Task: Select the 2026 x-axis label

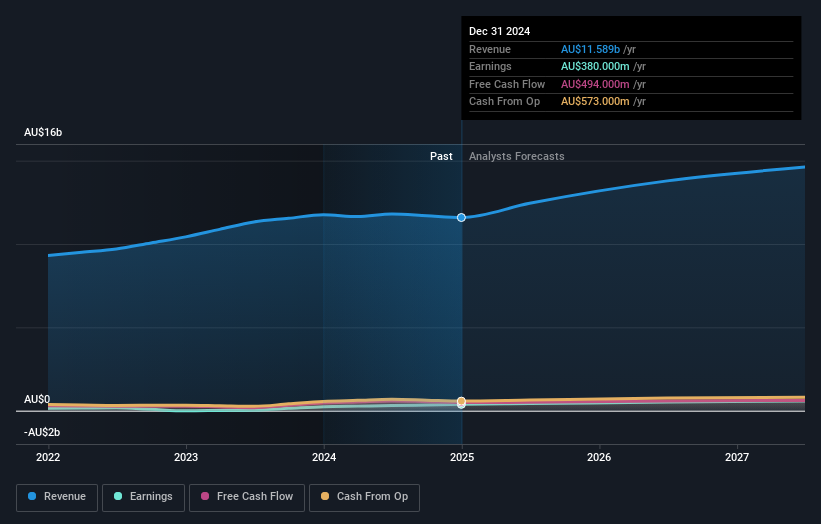Action: click(x=599, y=458)
